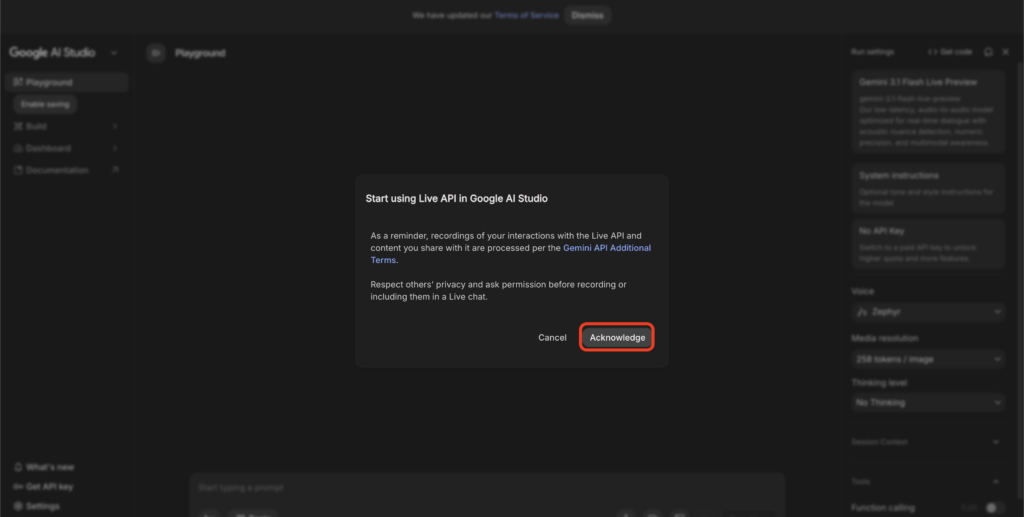Open the Build sidebar item

tap(65, 126)
